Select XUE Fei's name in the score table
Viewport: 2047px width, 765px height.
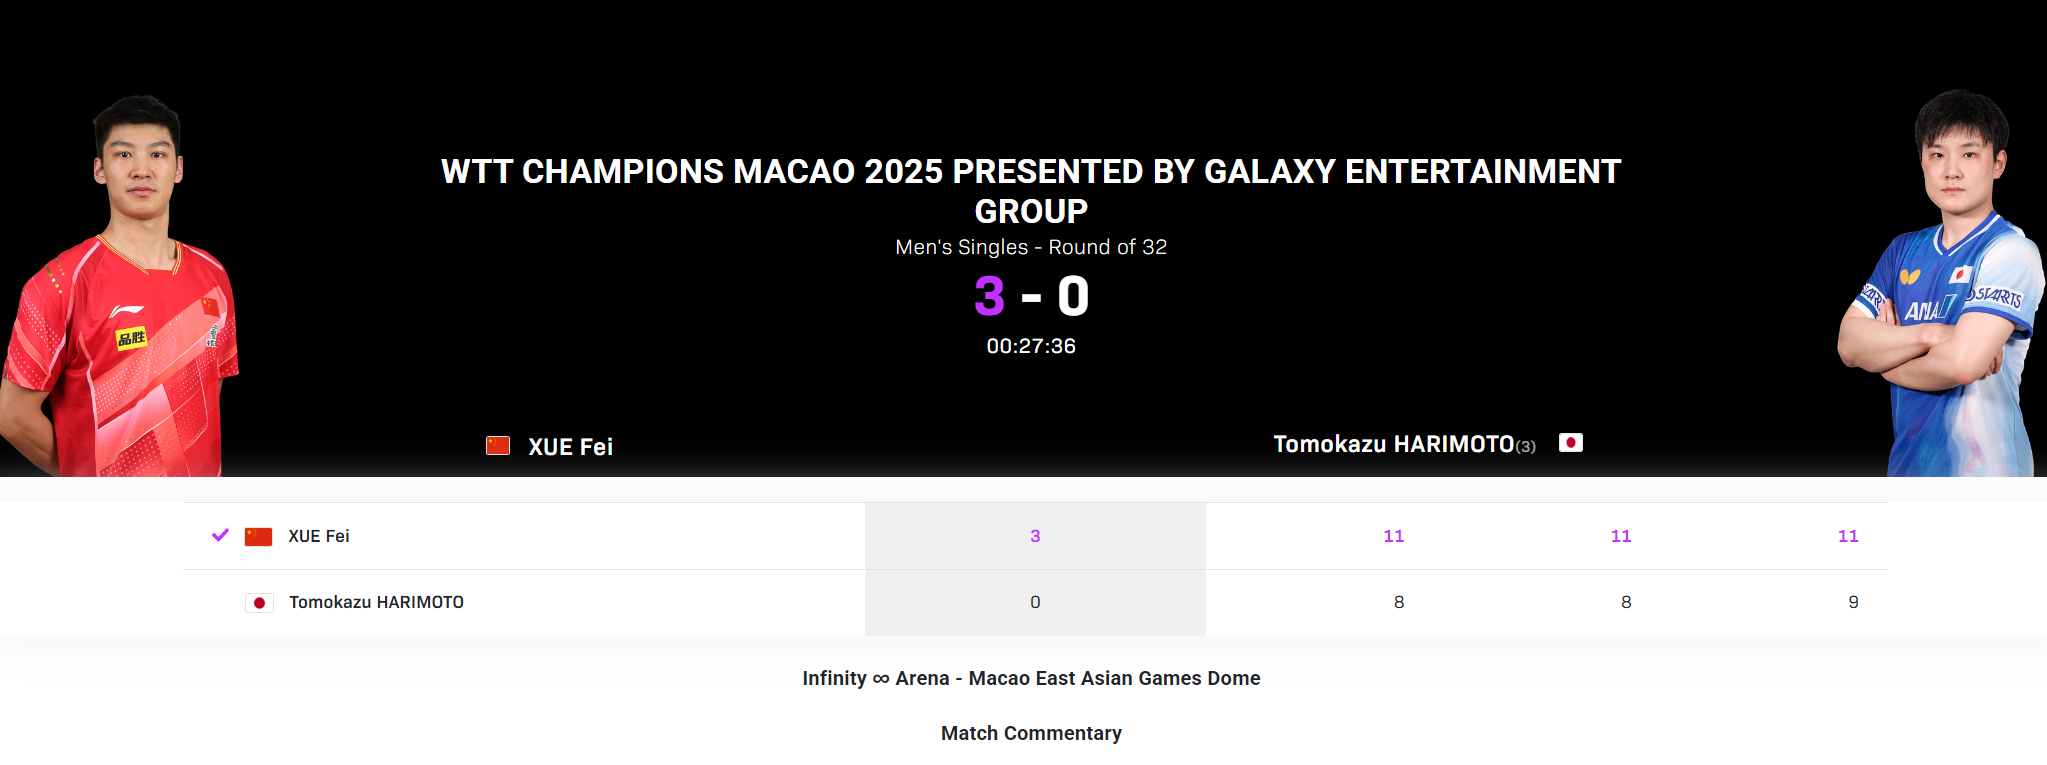click(319, 536)
